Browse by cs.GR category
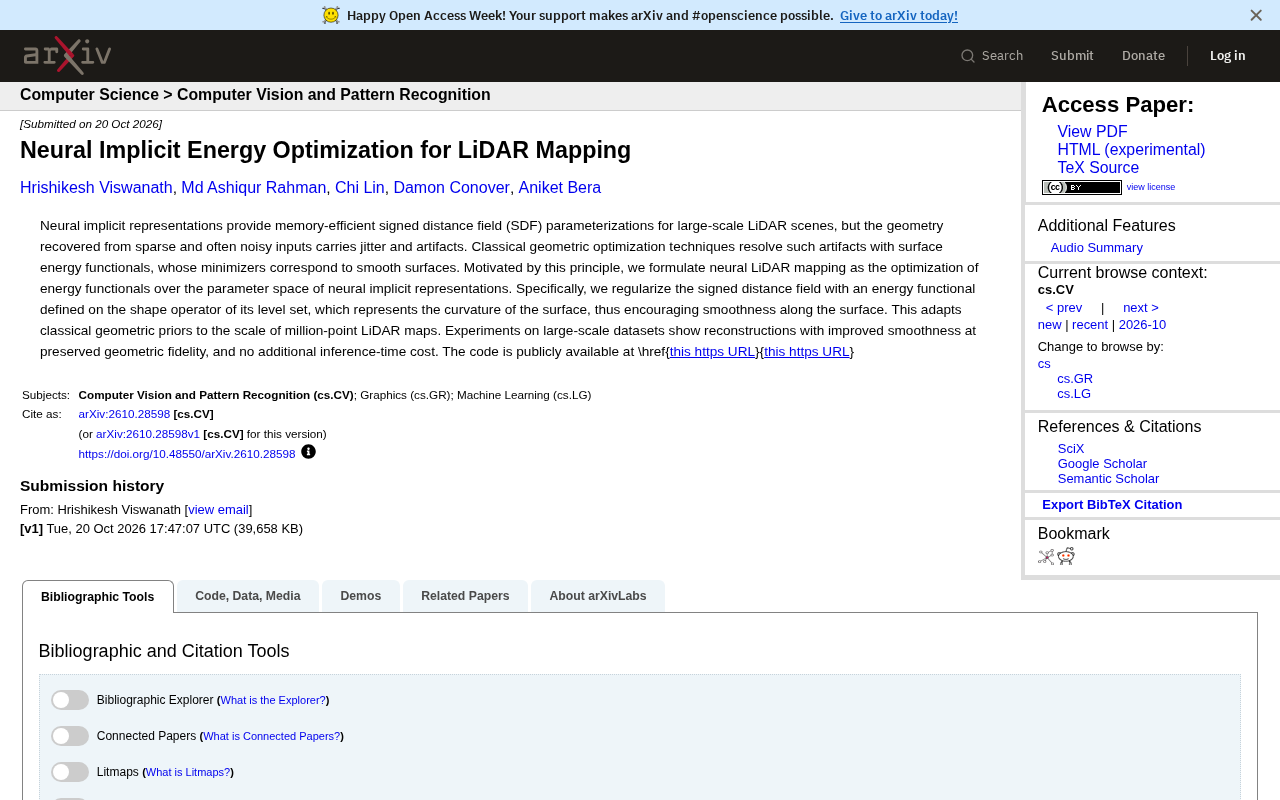1280x800 pixels. pos(1075,379)
